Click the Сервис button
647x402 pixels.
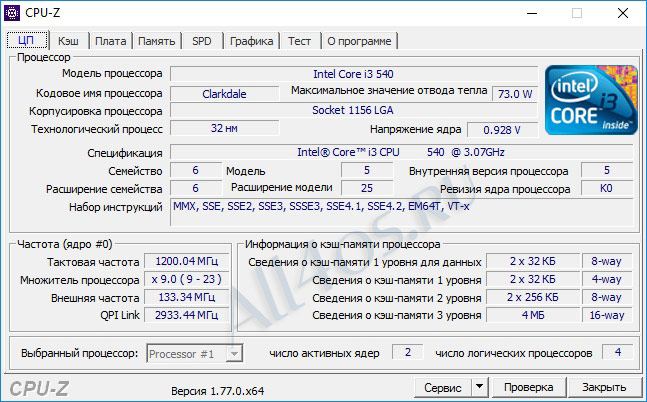pos(443,387)
